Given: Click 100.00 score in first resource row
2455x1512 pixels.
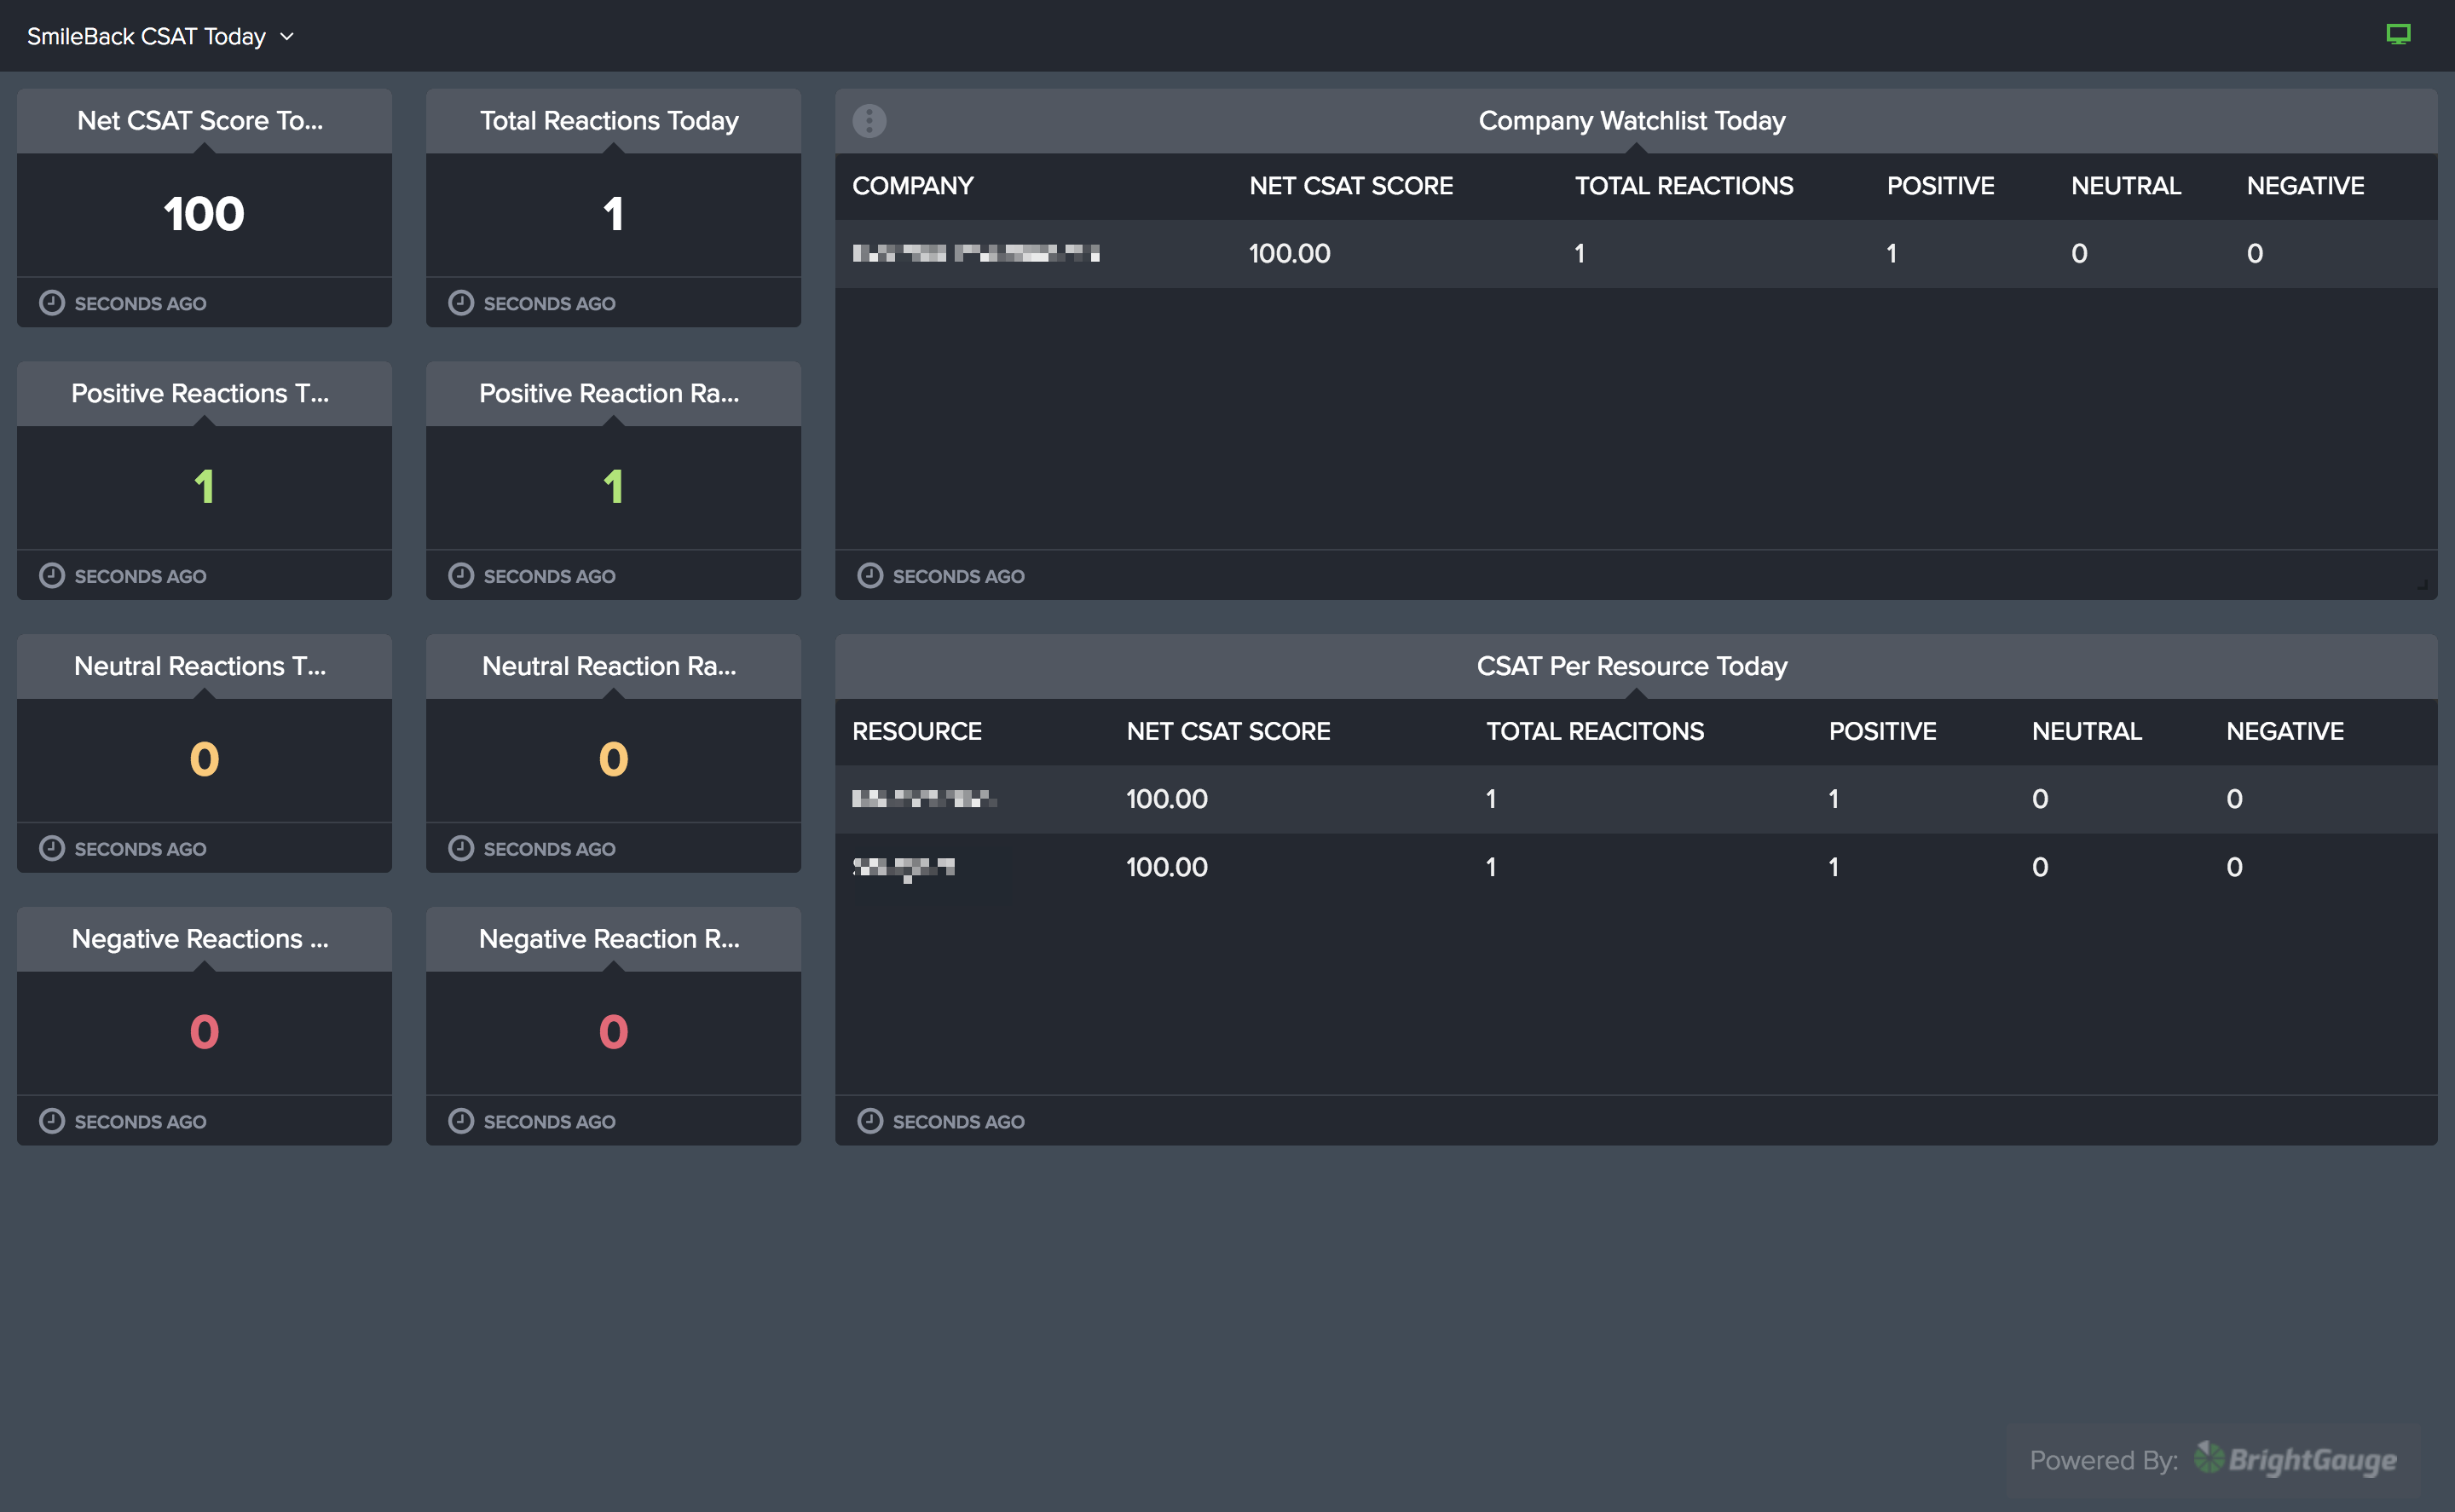Looking at the screenshot, I should pyautogui.click(x=1166, y=800).
